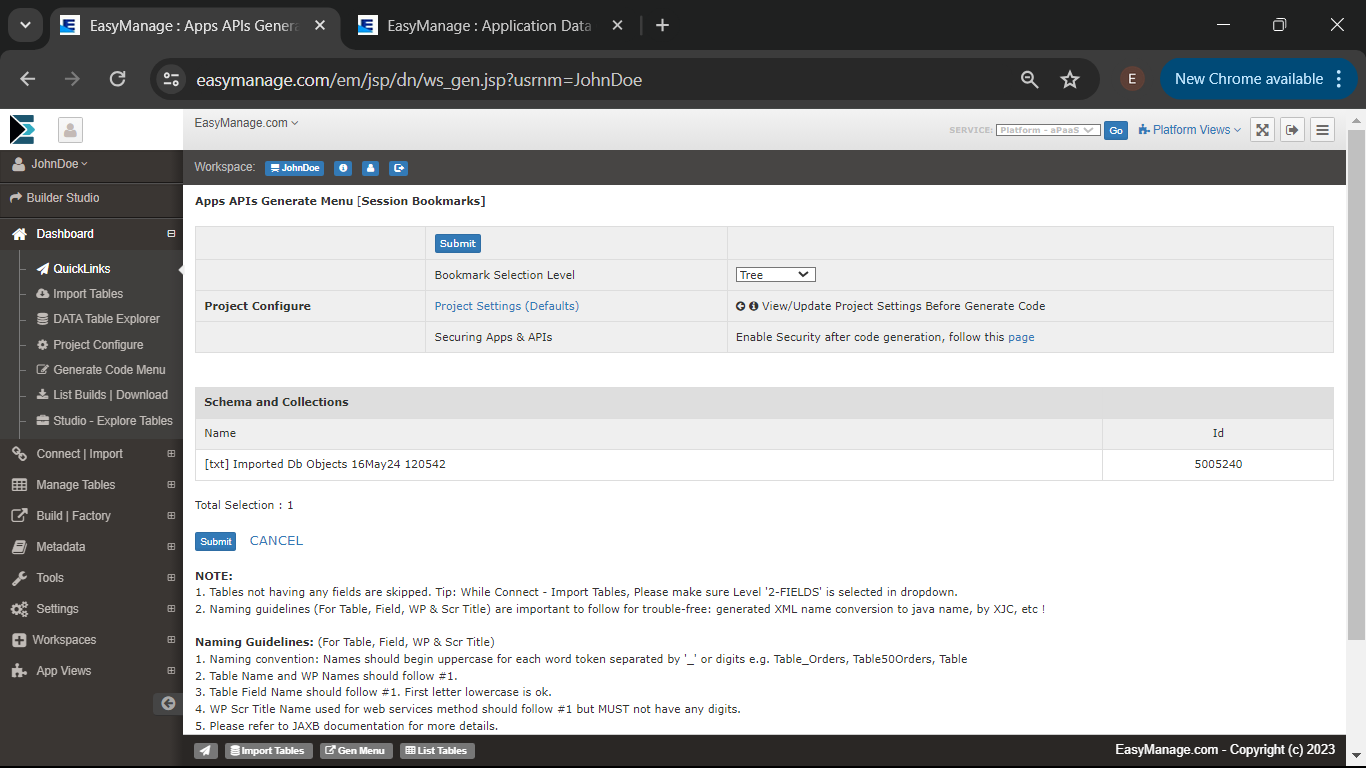This screenshot has width=1366, height=768.
Task: Collapse the sidebar with the arrow icon
Action: point(168,703)
